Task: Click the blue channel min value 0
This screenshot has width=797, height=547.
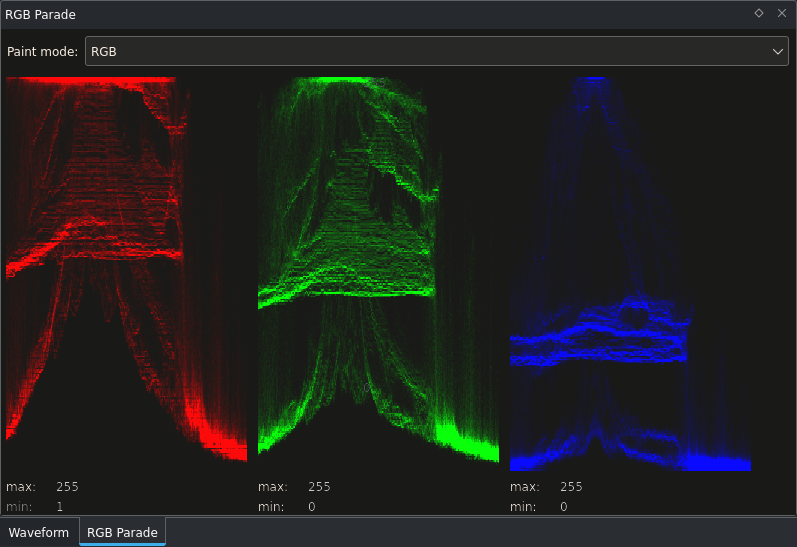Action: click(x=564, y=507)
